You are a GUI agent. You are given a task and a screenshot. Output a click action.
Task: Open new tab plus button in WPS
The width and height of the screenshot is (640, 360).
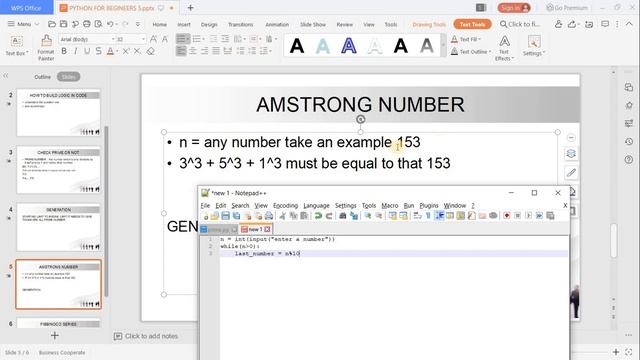point(191,8)
